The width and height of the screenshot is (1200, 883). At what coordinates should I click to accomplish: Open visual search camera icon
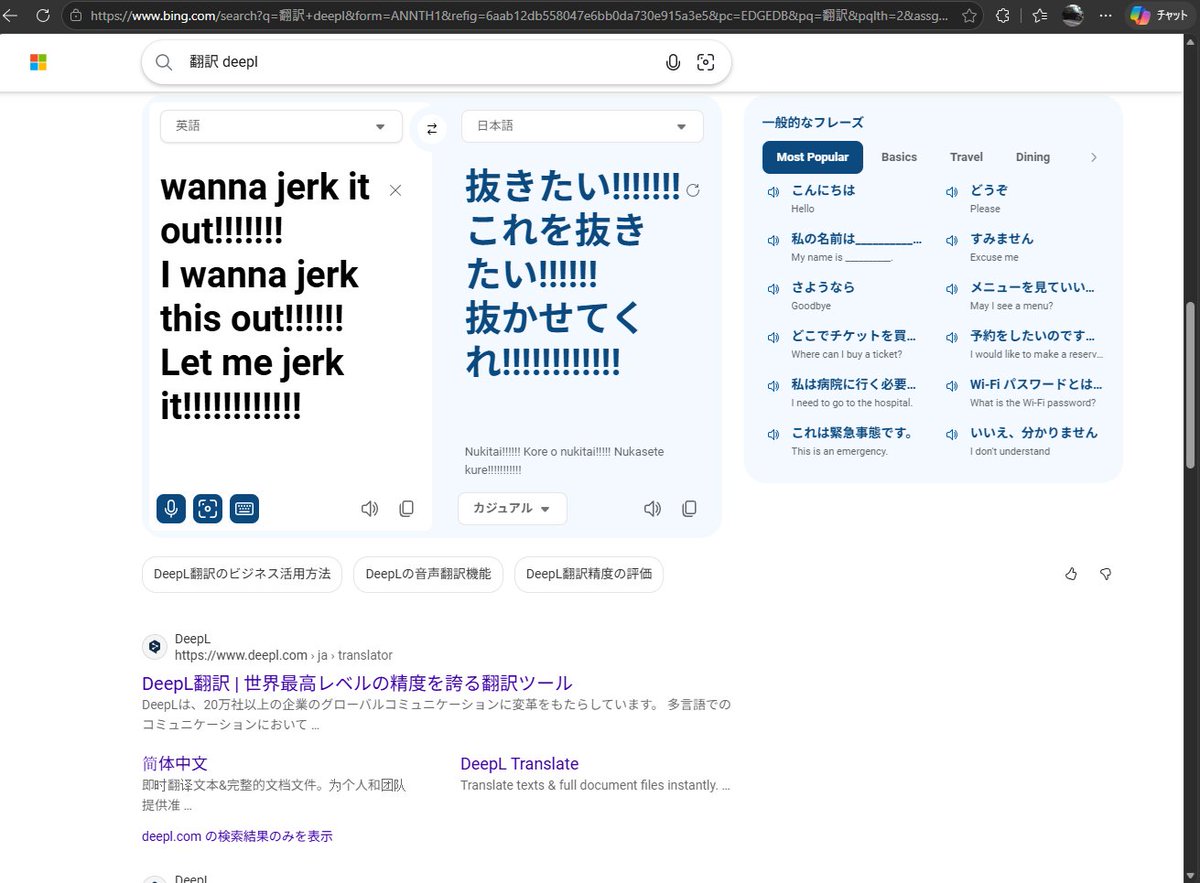coord(706,62)
